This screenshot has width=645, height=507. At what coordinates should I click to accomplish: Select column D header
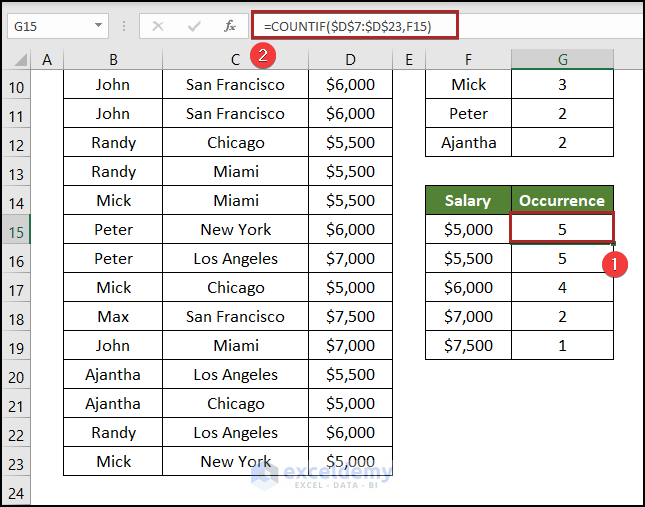(350, 61)
